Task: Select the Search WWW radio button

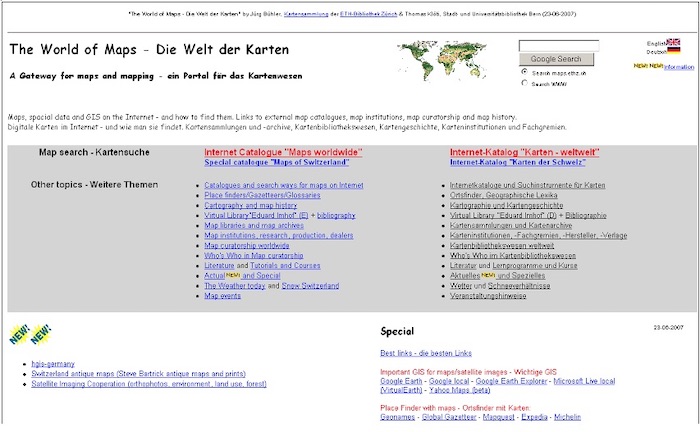Action: pos(525,83)
